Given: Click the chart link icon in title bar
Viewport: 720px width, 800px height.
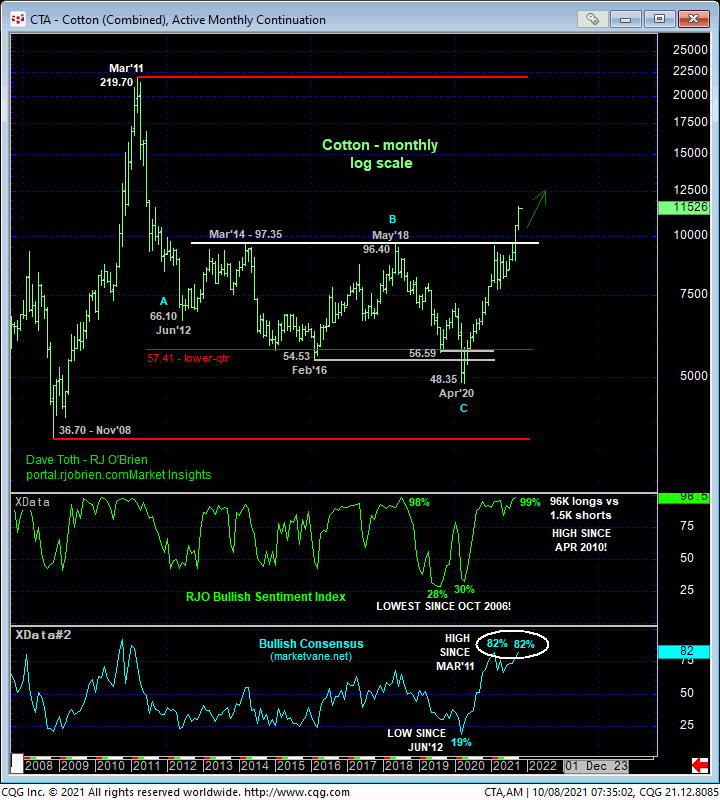Looking at the screenshot, I should 595,19.
